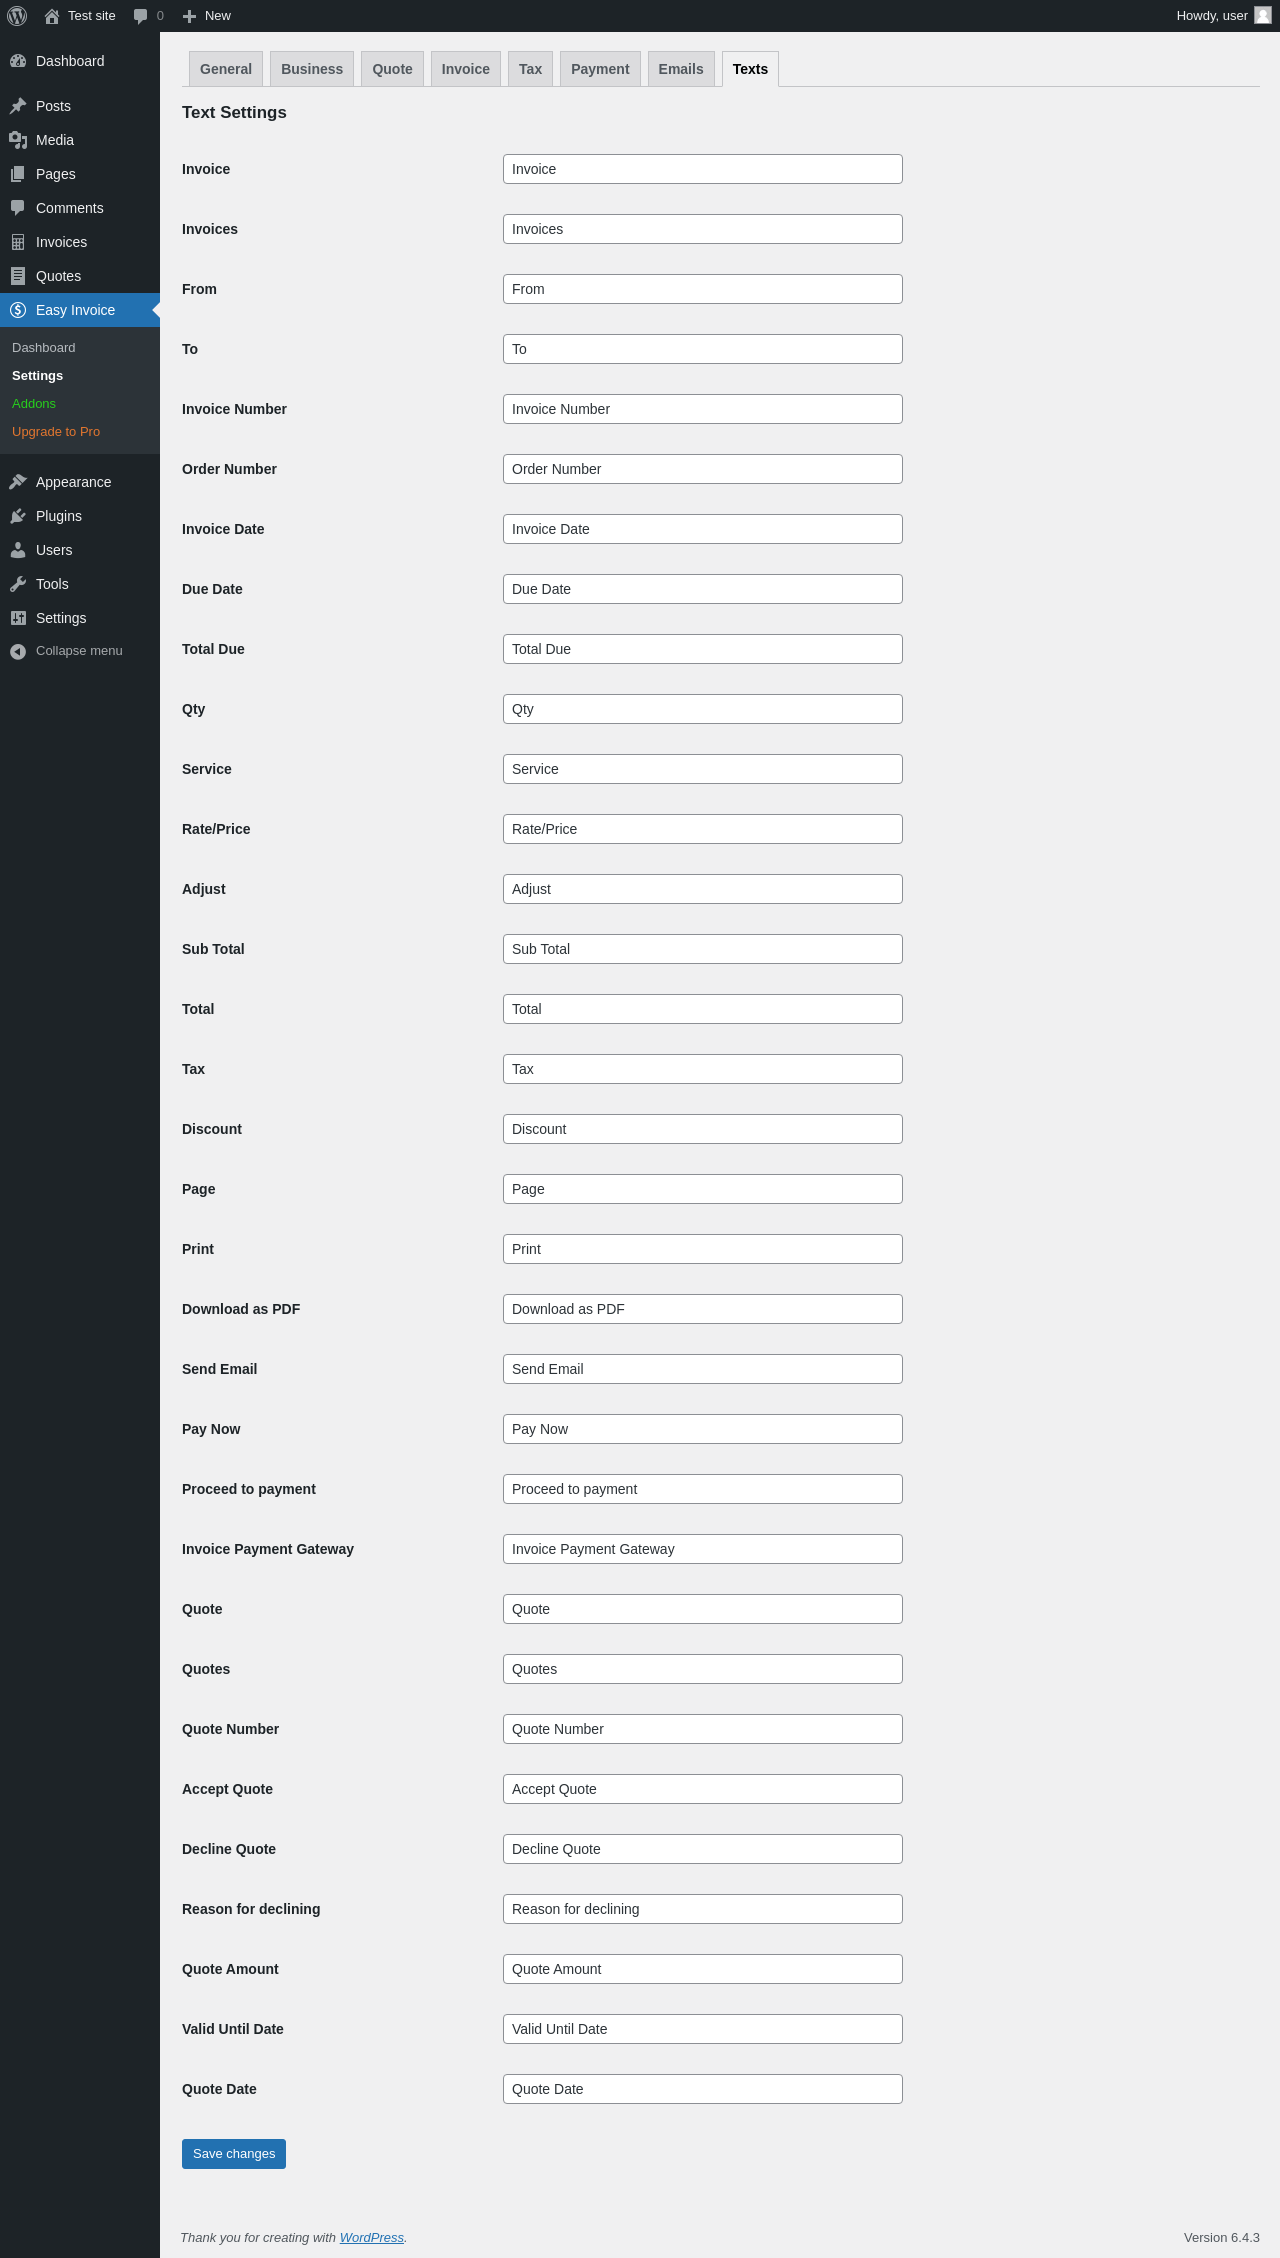Screen dimensions: 1280x2258
Task: Open the user avatar icon
Action: (x=1263, y=15)
